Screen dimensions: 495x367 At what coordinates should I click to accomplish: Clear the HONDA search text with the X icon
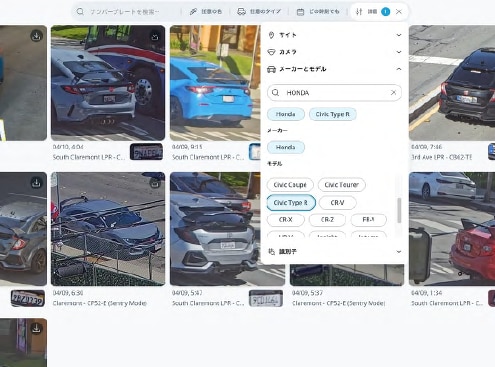click(393, 92)
